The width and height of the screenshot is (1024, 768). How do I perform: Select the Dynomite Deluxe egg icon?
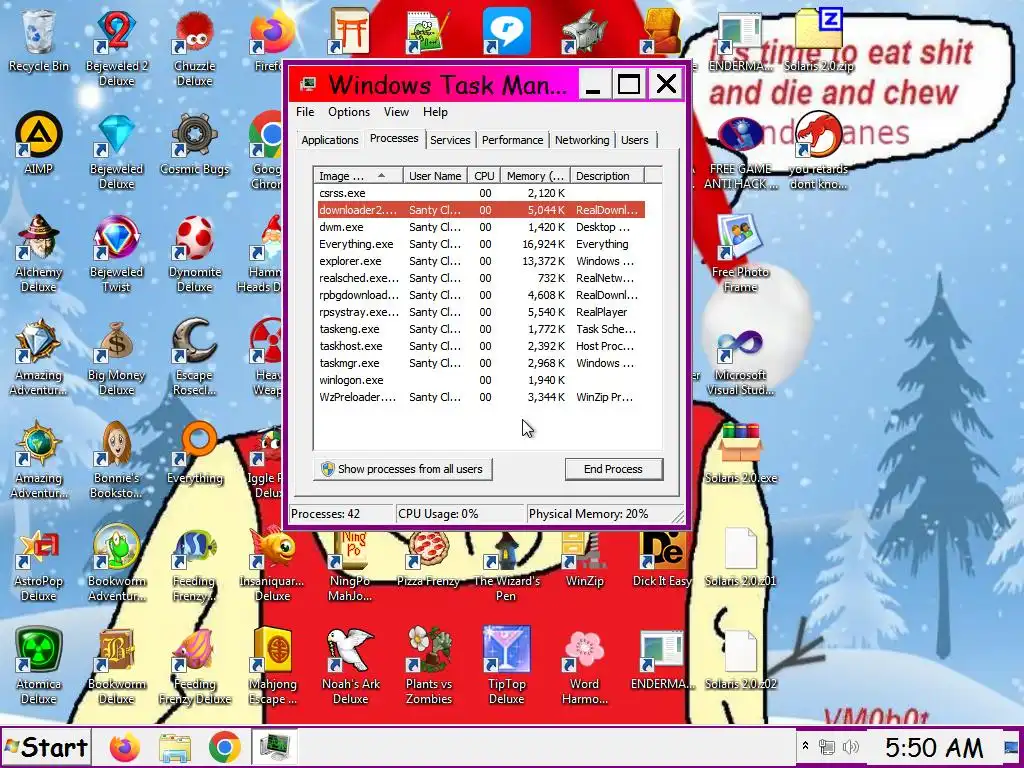pos(195,253)
